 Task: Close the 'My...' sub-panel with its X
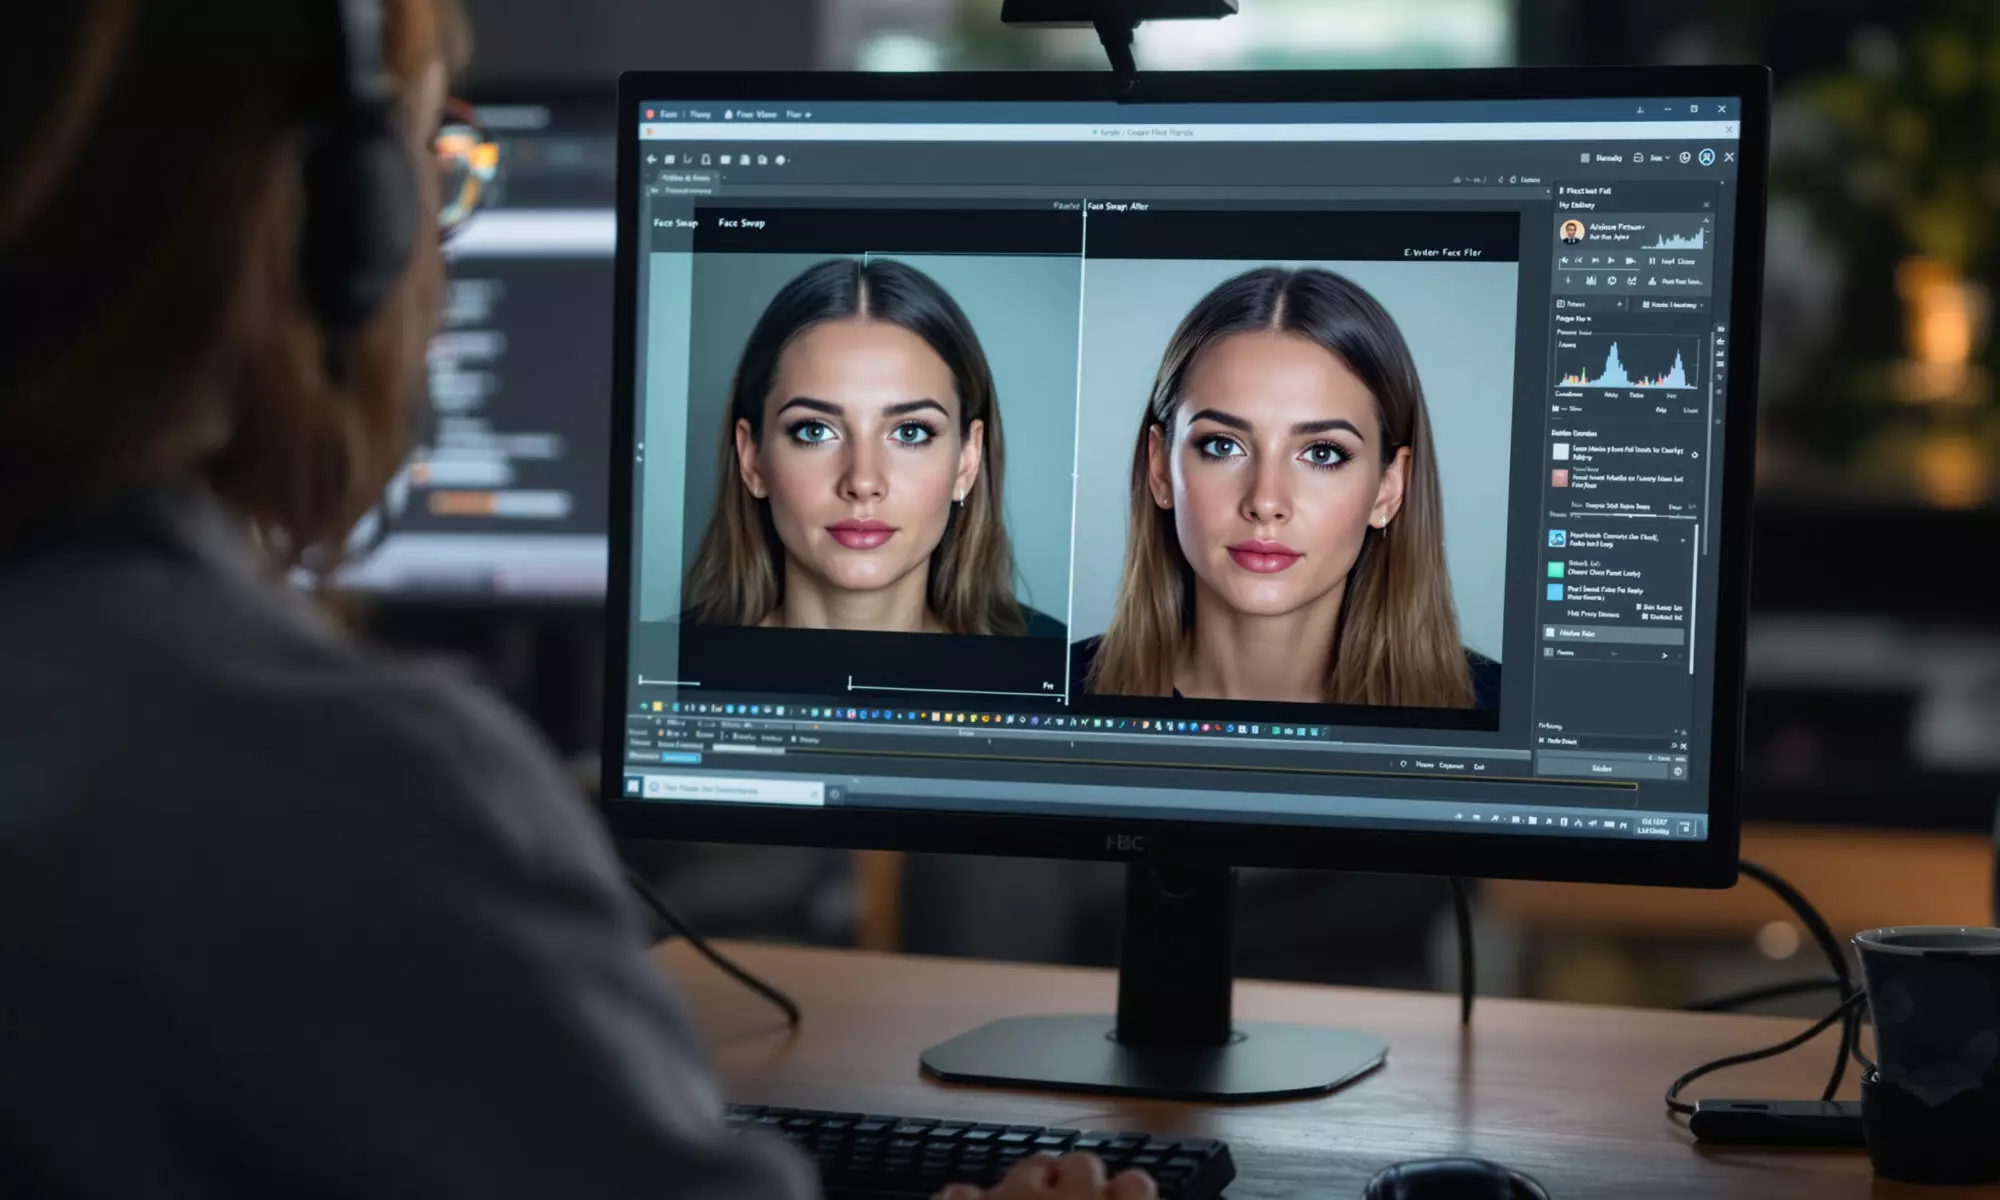point(1707,205)
